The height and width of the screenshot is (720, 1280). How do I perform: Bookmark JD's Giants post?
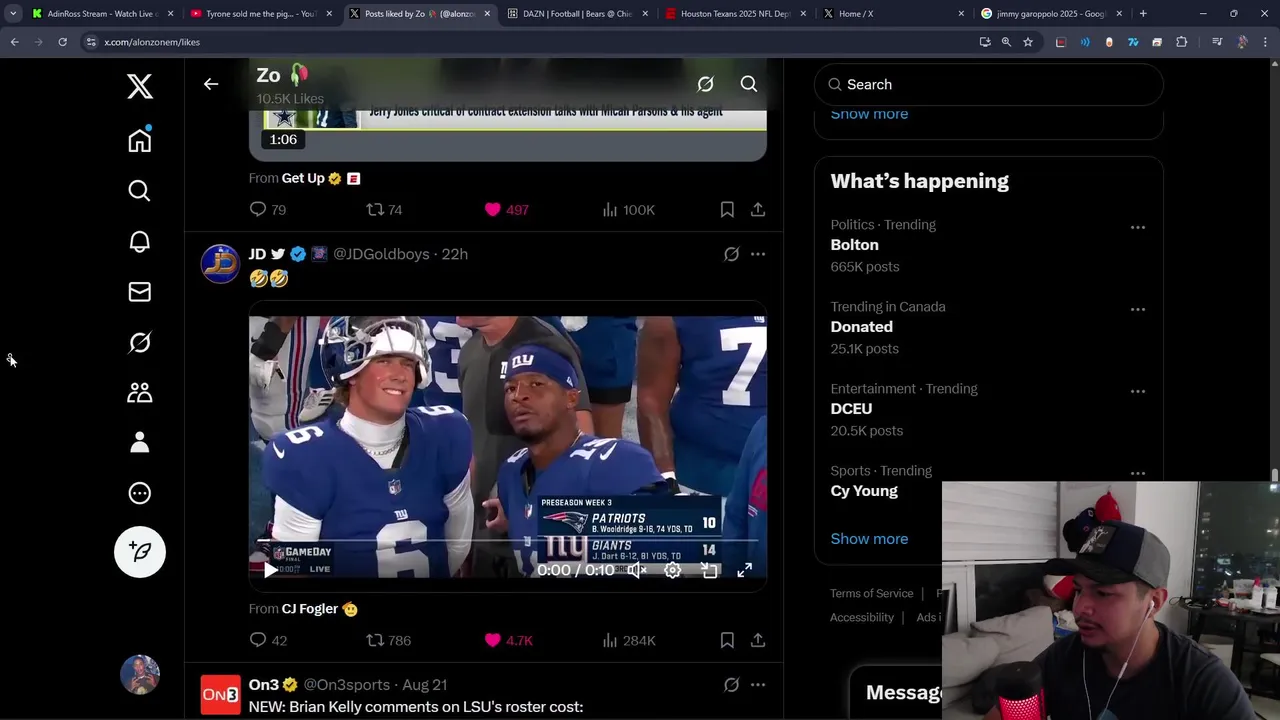[727, 640]
